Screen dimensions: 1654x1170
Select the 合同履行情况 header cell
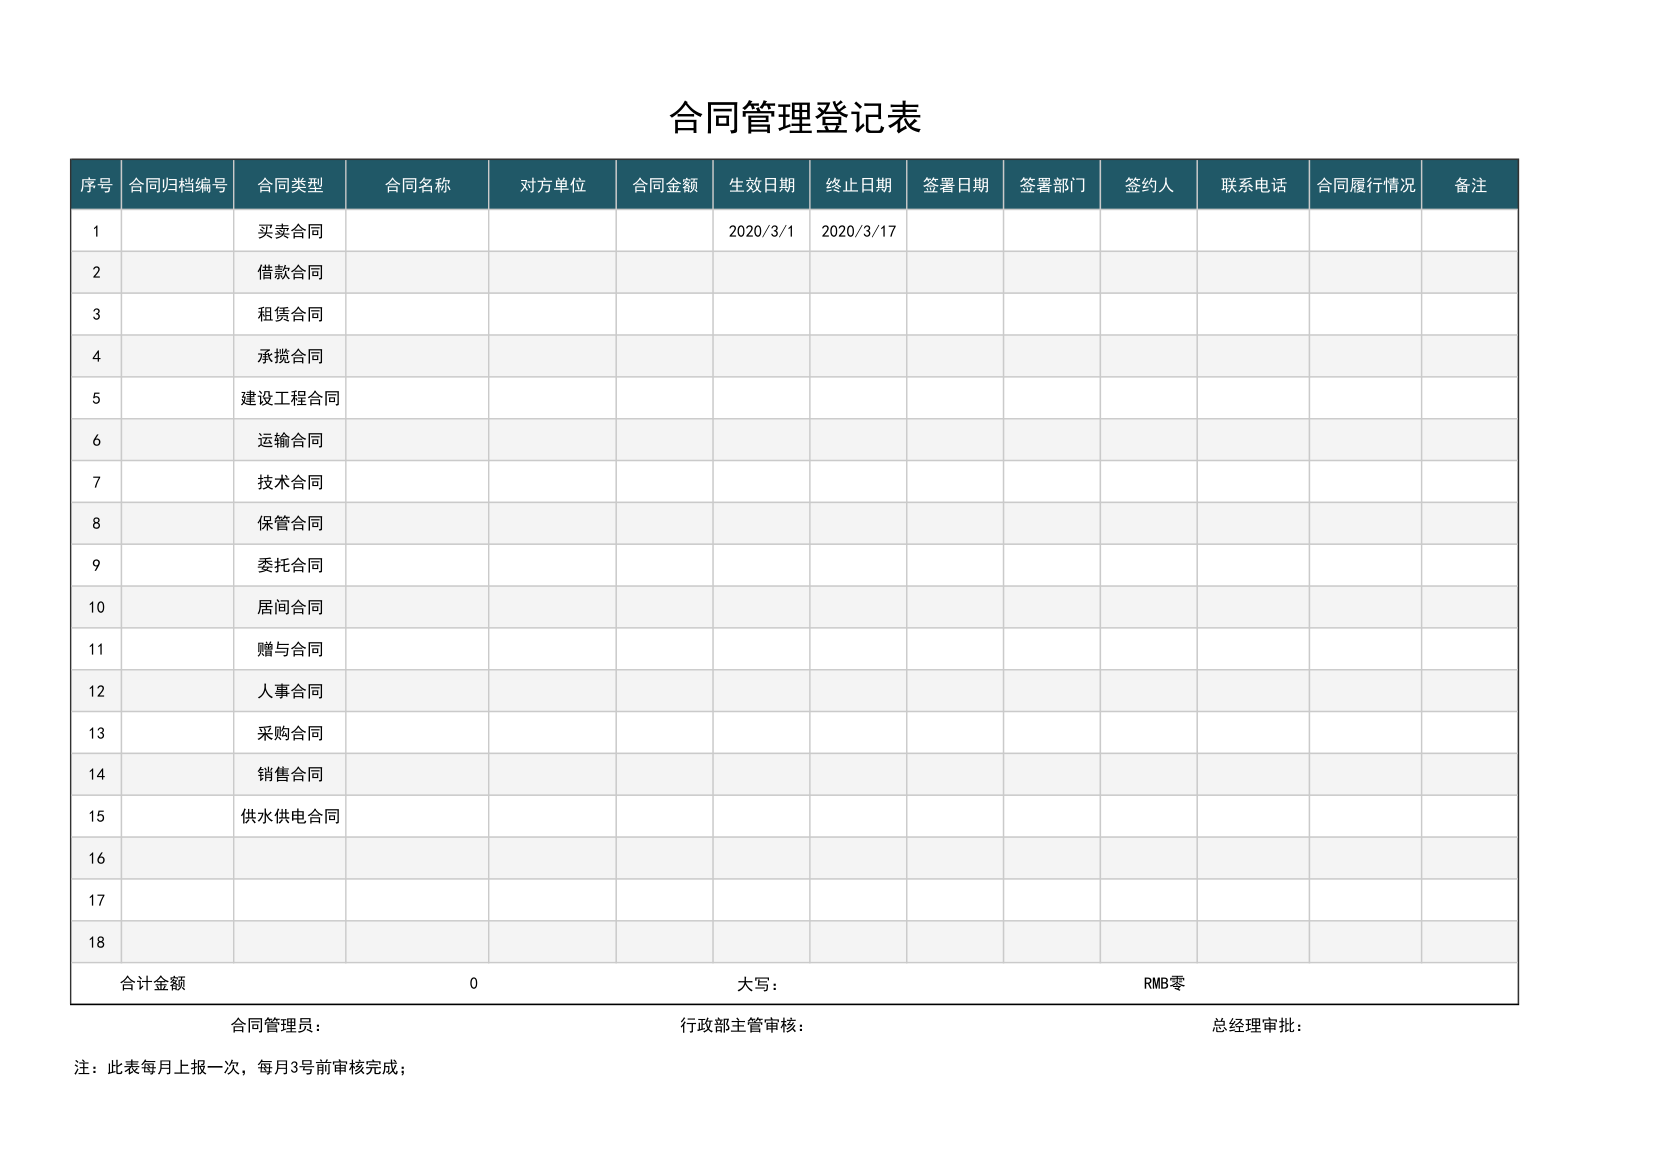tap(1366, 185)
